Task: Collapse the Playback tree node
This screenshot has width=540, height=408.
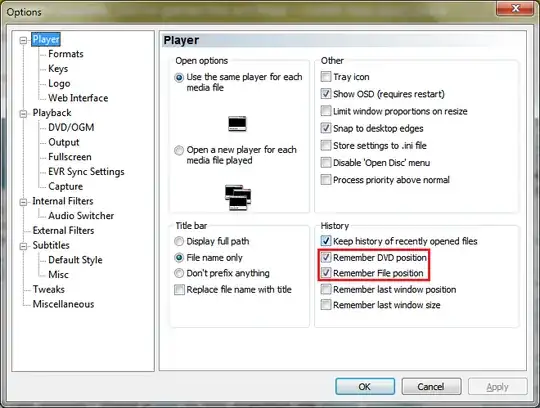Action: click(23, 114)
